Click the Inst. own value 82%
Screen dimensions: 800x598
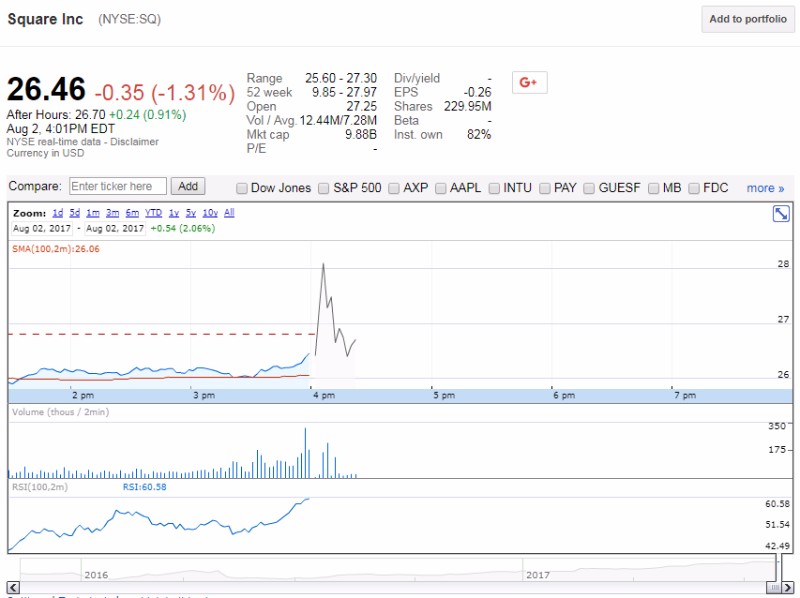[479, 135]
